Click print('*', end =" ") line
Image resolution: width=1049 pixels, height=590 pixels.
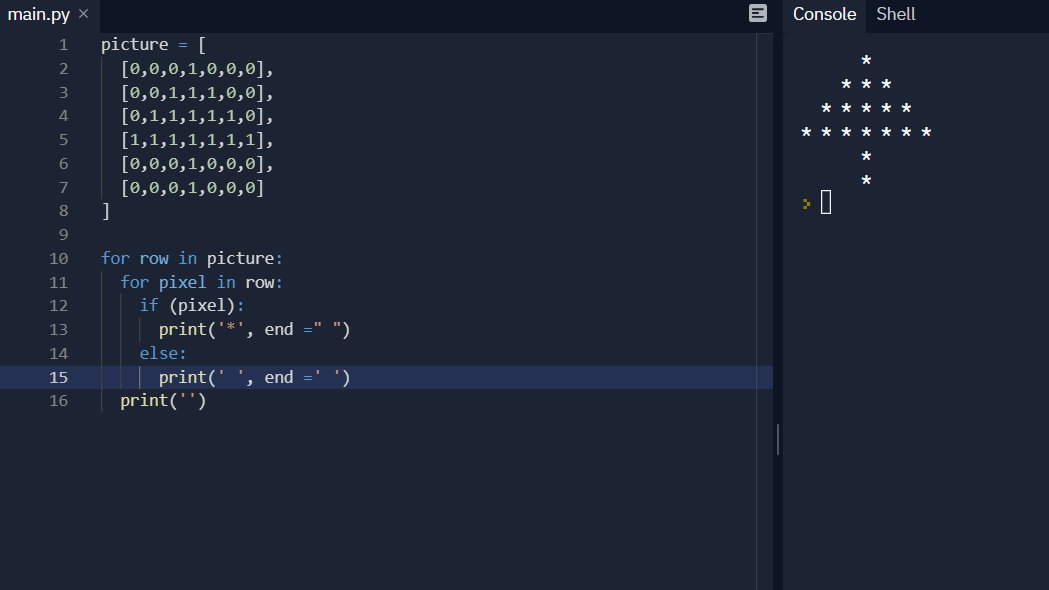(254, 330)
